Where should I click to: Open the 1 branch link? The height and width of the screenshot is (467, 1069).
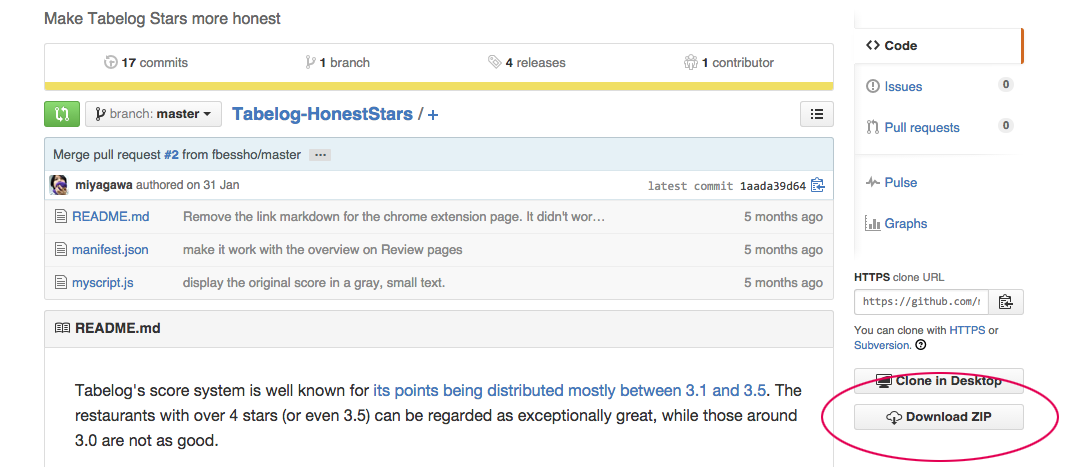338,63
